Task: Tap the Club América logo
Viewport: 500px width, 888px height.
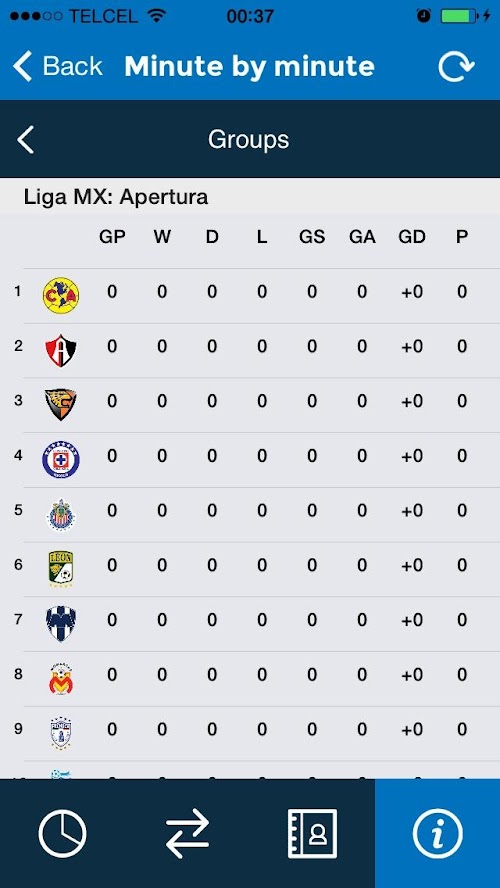Action: tap(61, 295)
